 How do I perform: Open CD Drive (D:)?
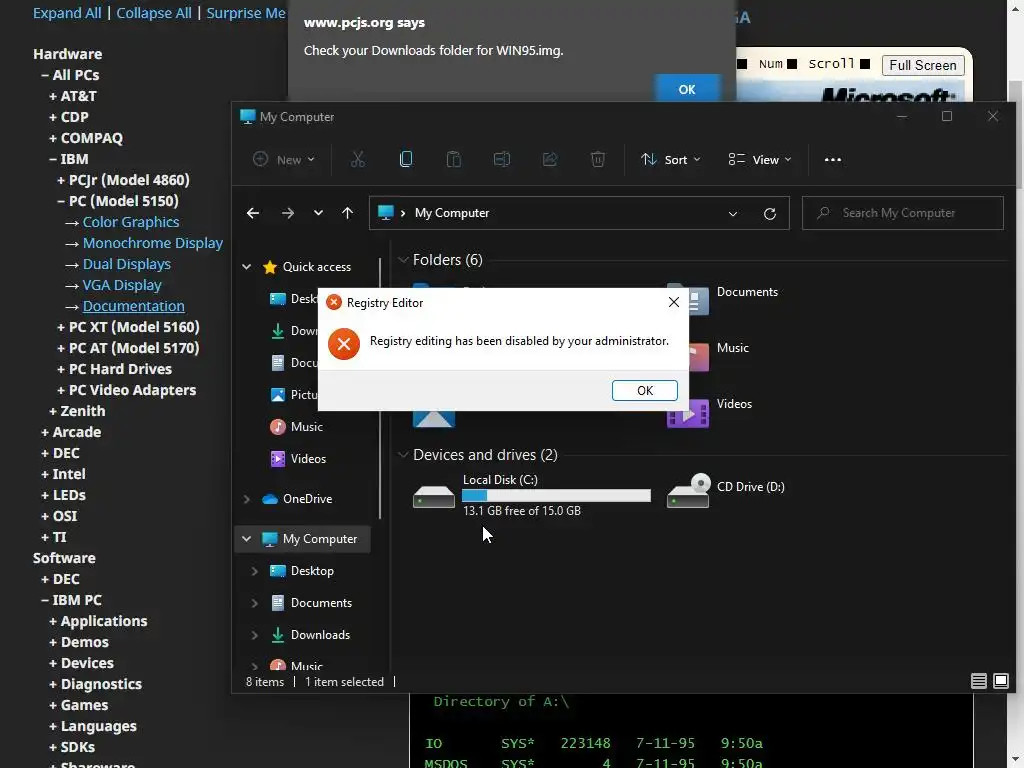click(726, 490)
